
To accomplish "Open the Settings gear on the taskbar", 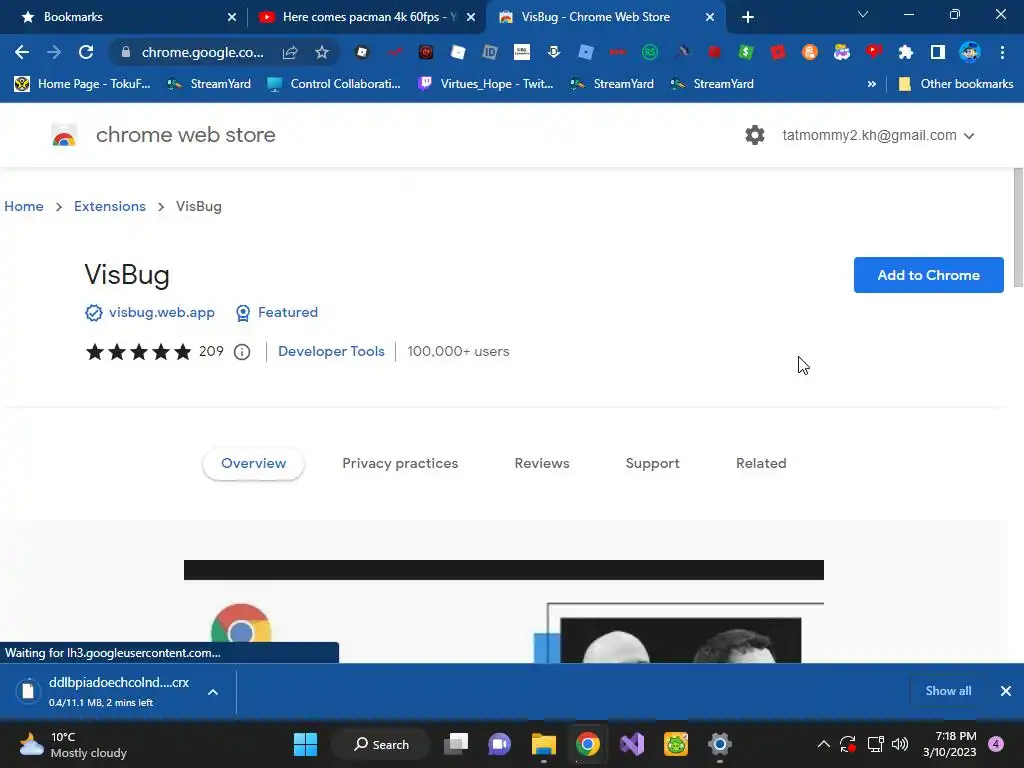I will pos(720,744).
